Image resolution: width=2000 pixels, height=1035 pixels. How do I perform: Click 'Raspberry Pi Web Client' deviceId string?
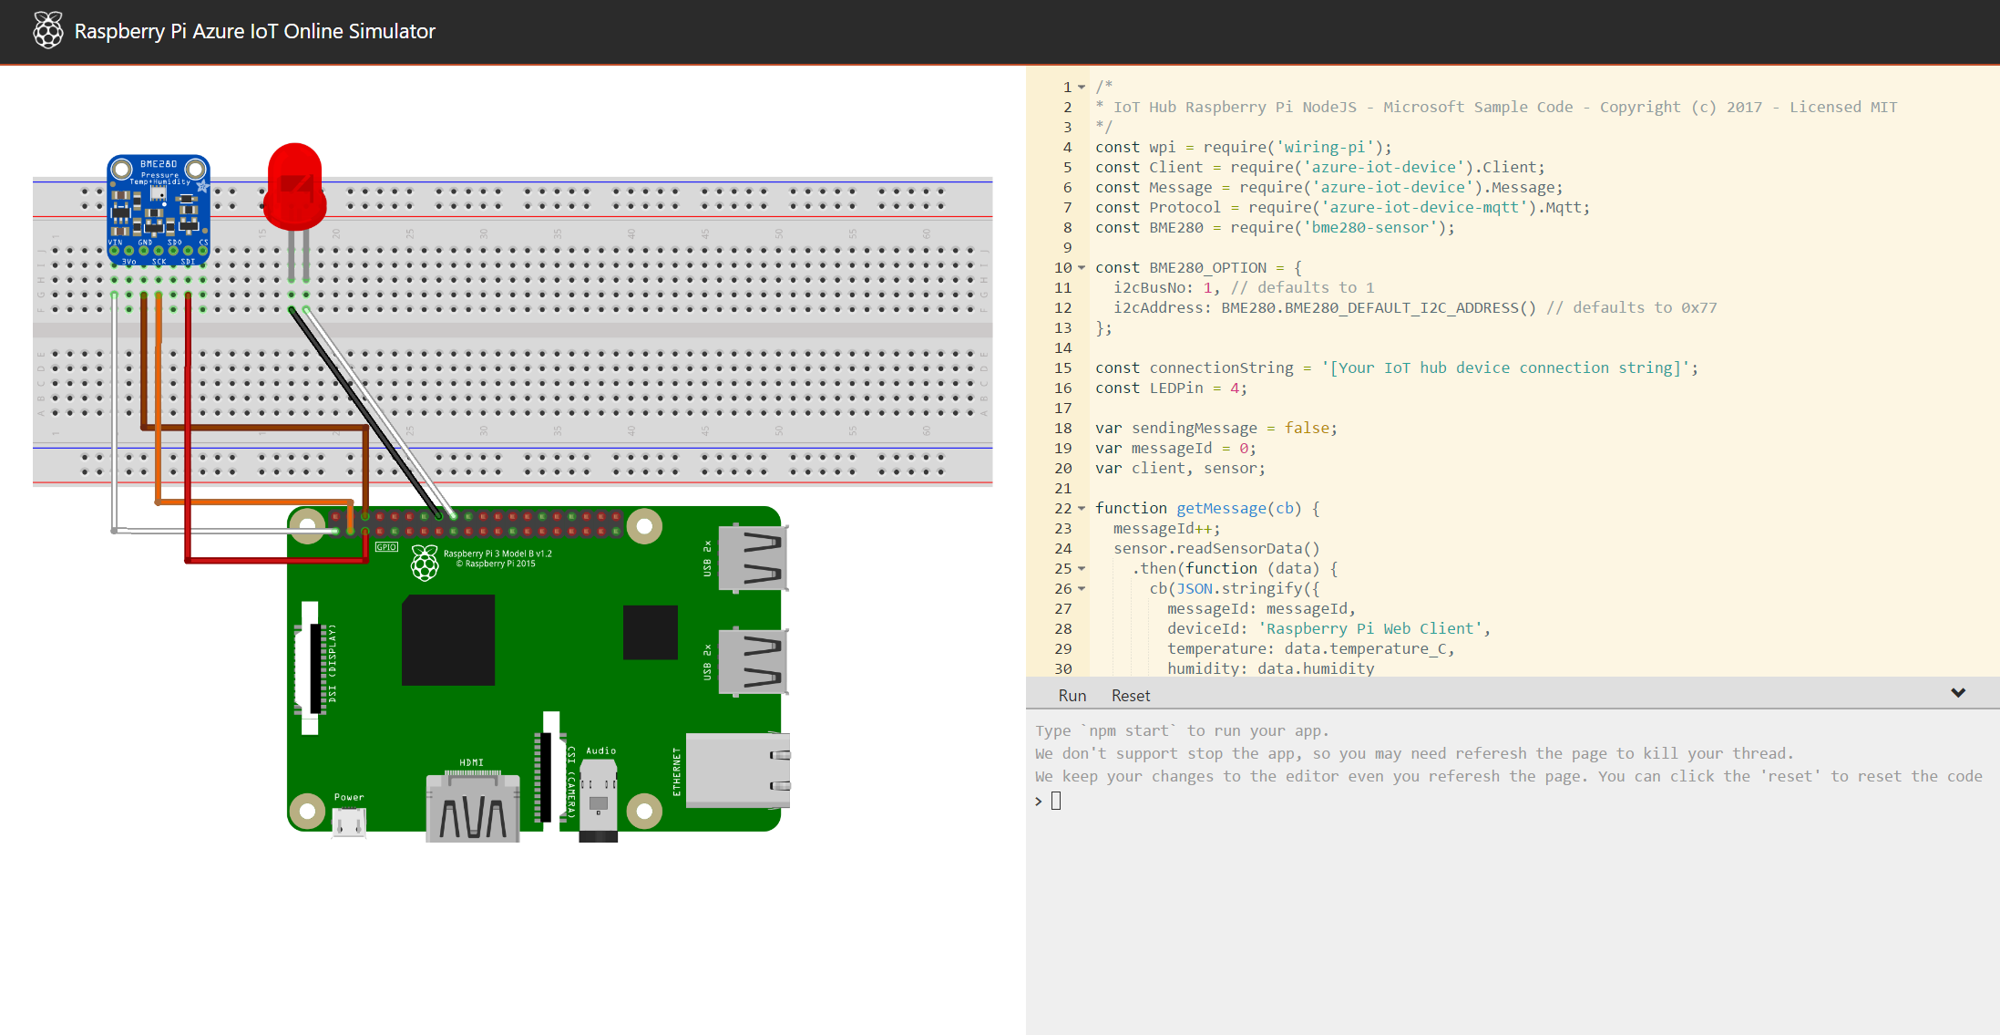click(x=1370, y=628)
